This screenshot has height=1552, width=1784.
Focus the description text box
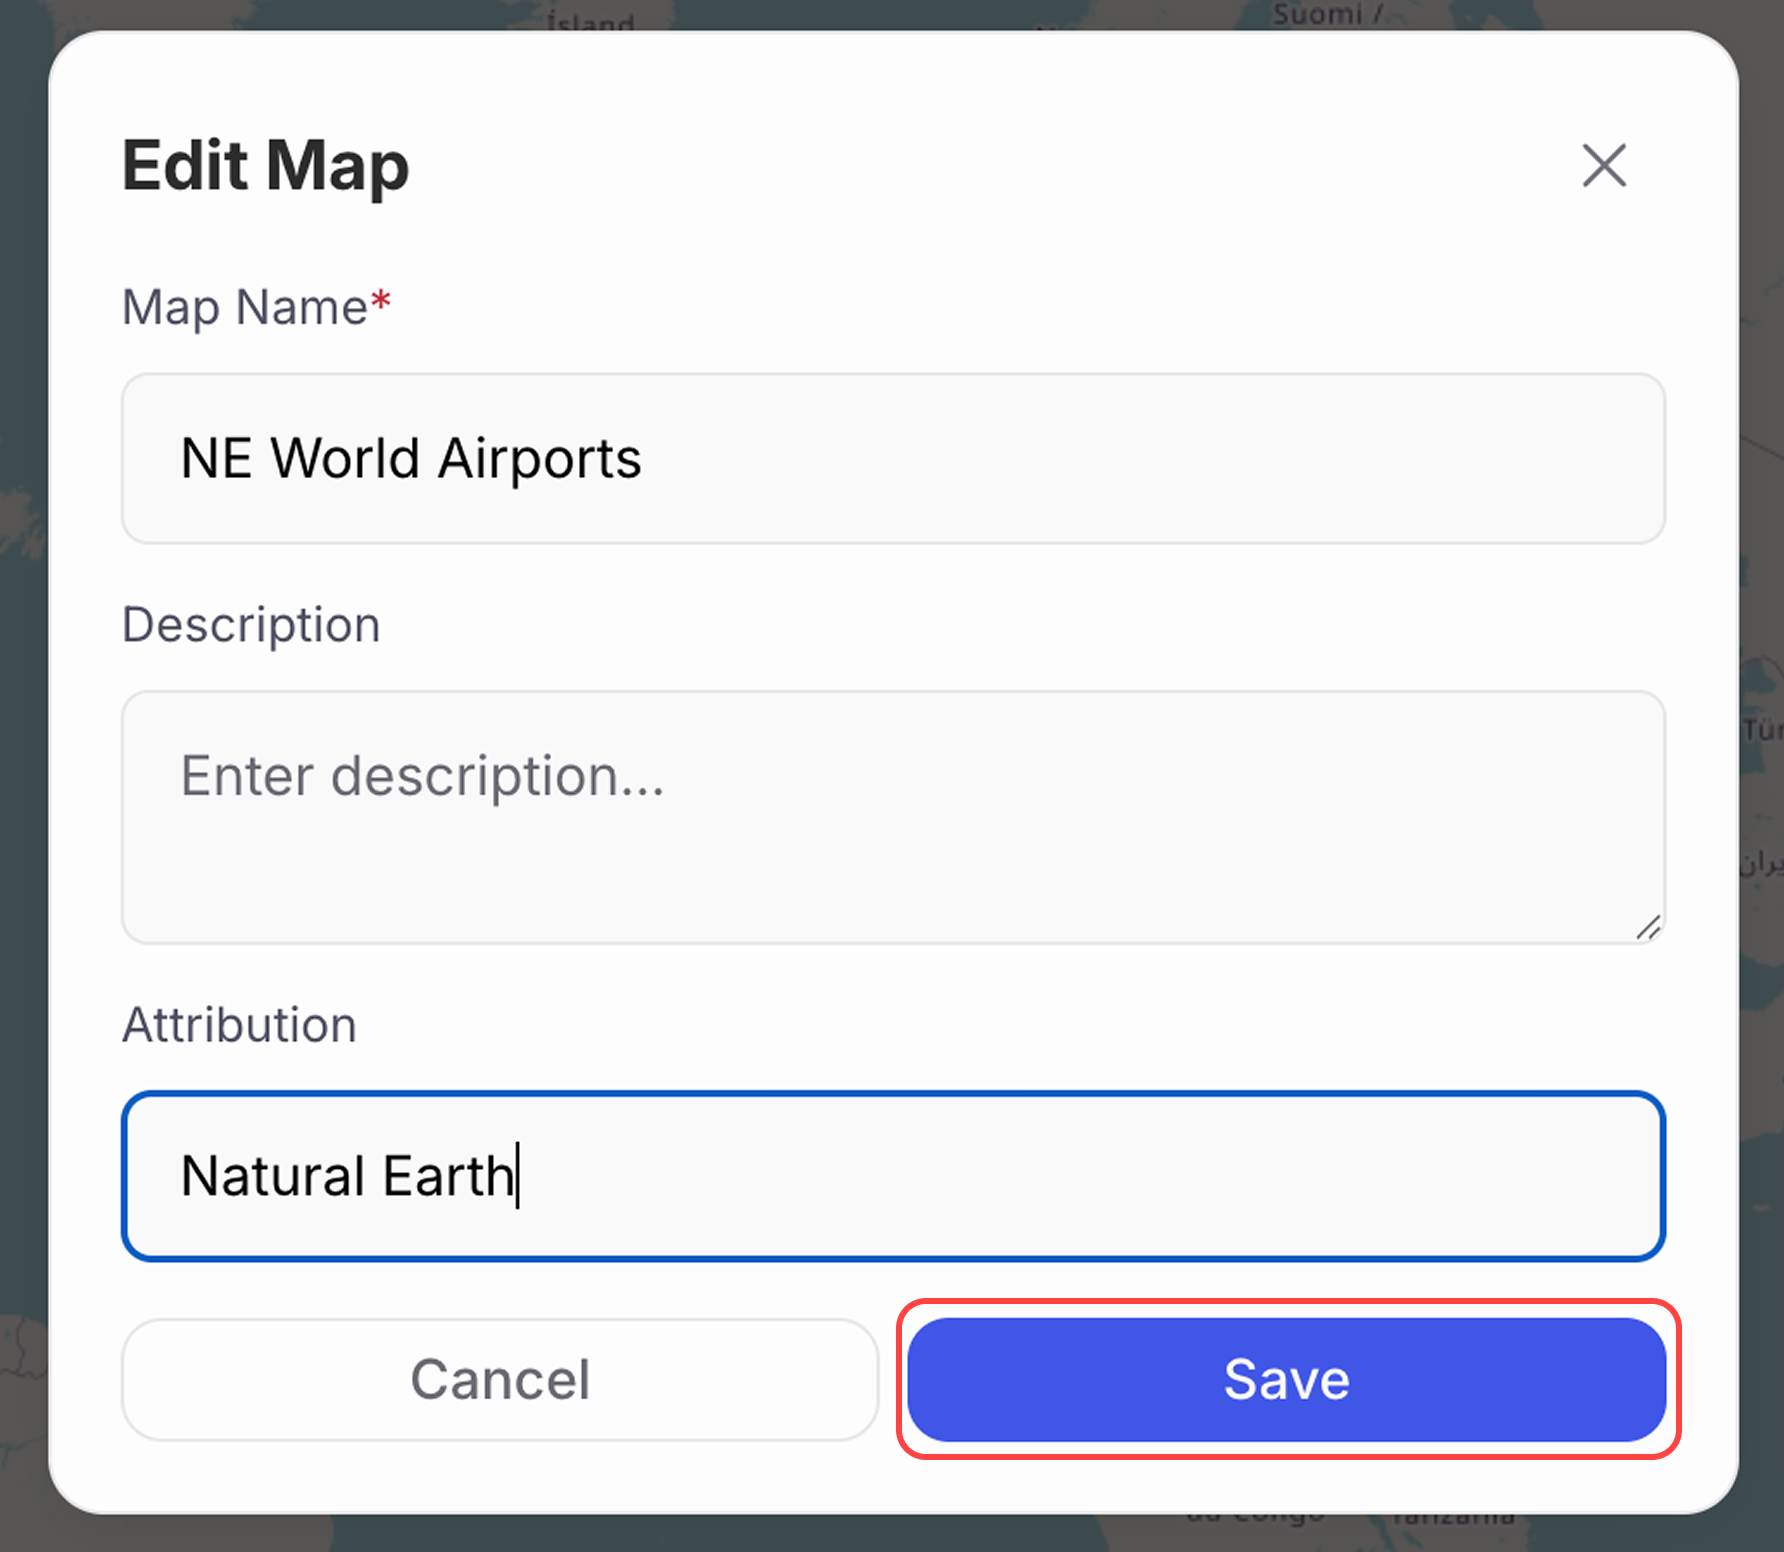(x=890, y=815)
